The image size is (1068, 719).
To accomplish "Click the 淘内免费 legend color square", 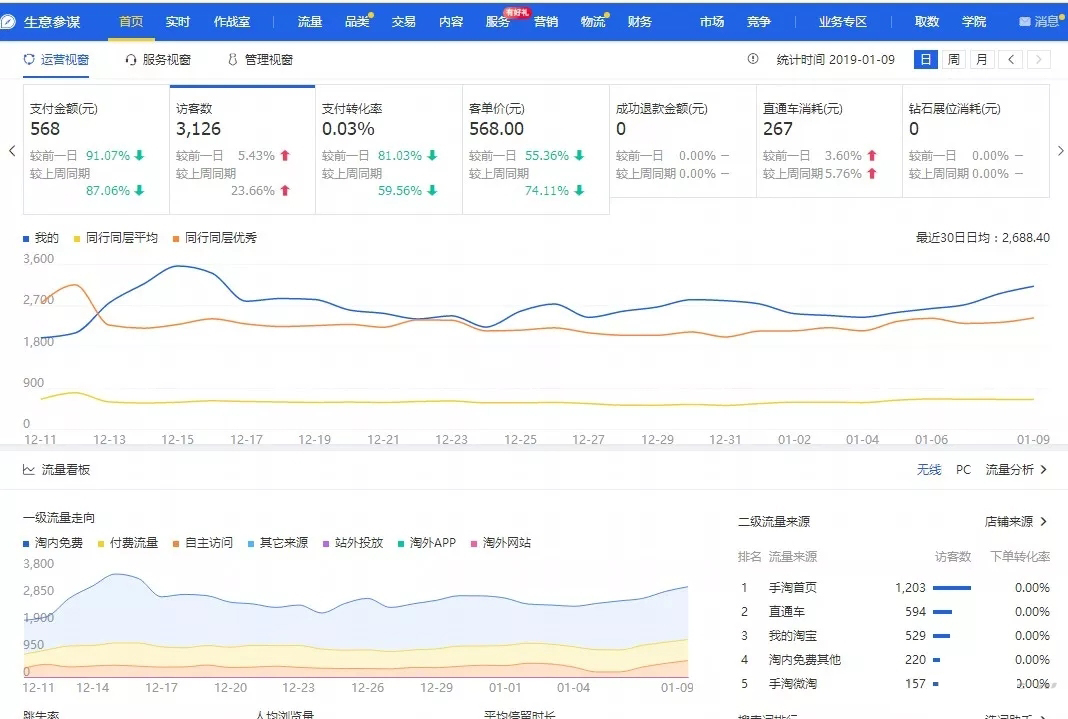I will (25, 542).
